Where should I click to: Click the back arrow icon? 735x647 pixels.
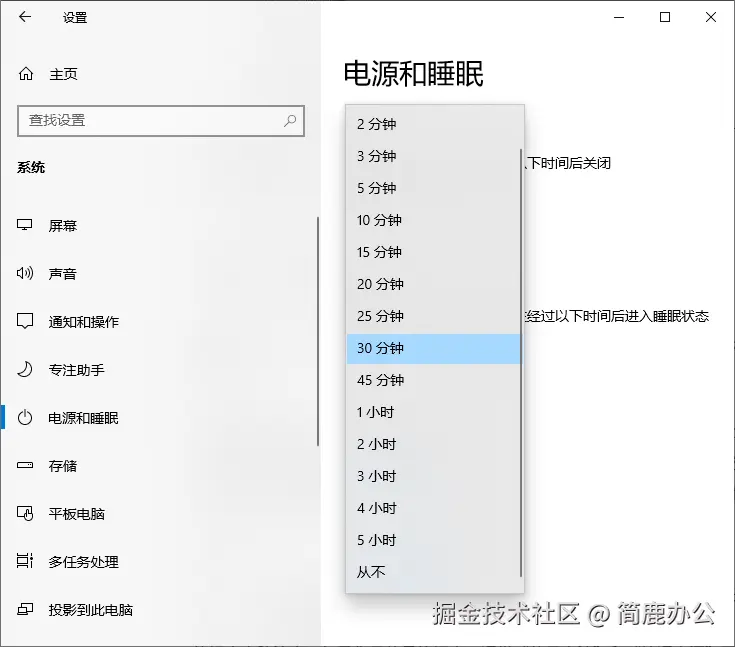[x=25, y=17]
